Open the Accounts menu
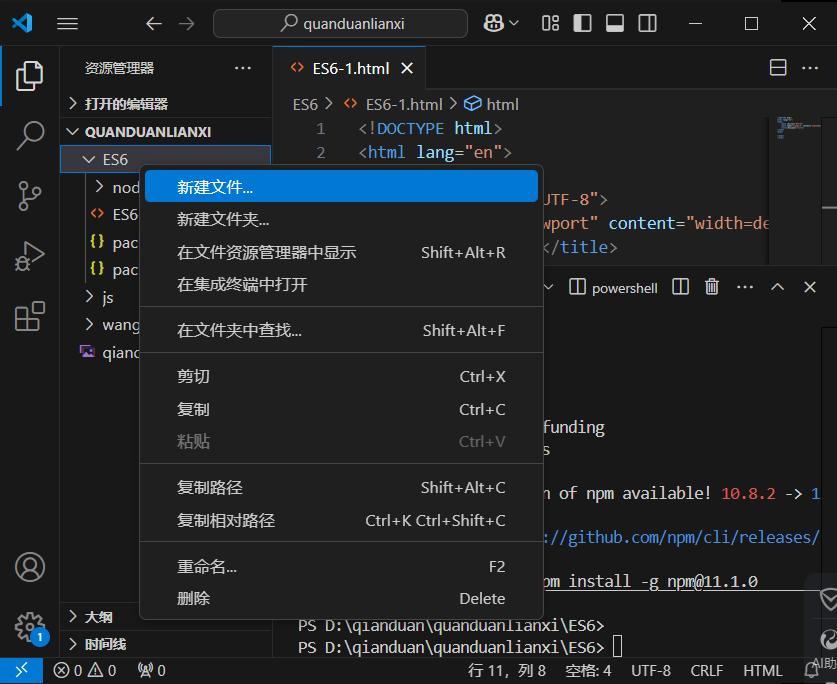Viewport: 837px width, 684px height. point(30,567)
